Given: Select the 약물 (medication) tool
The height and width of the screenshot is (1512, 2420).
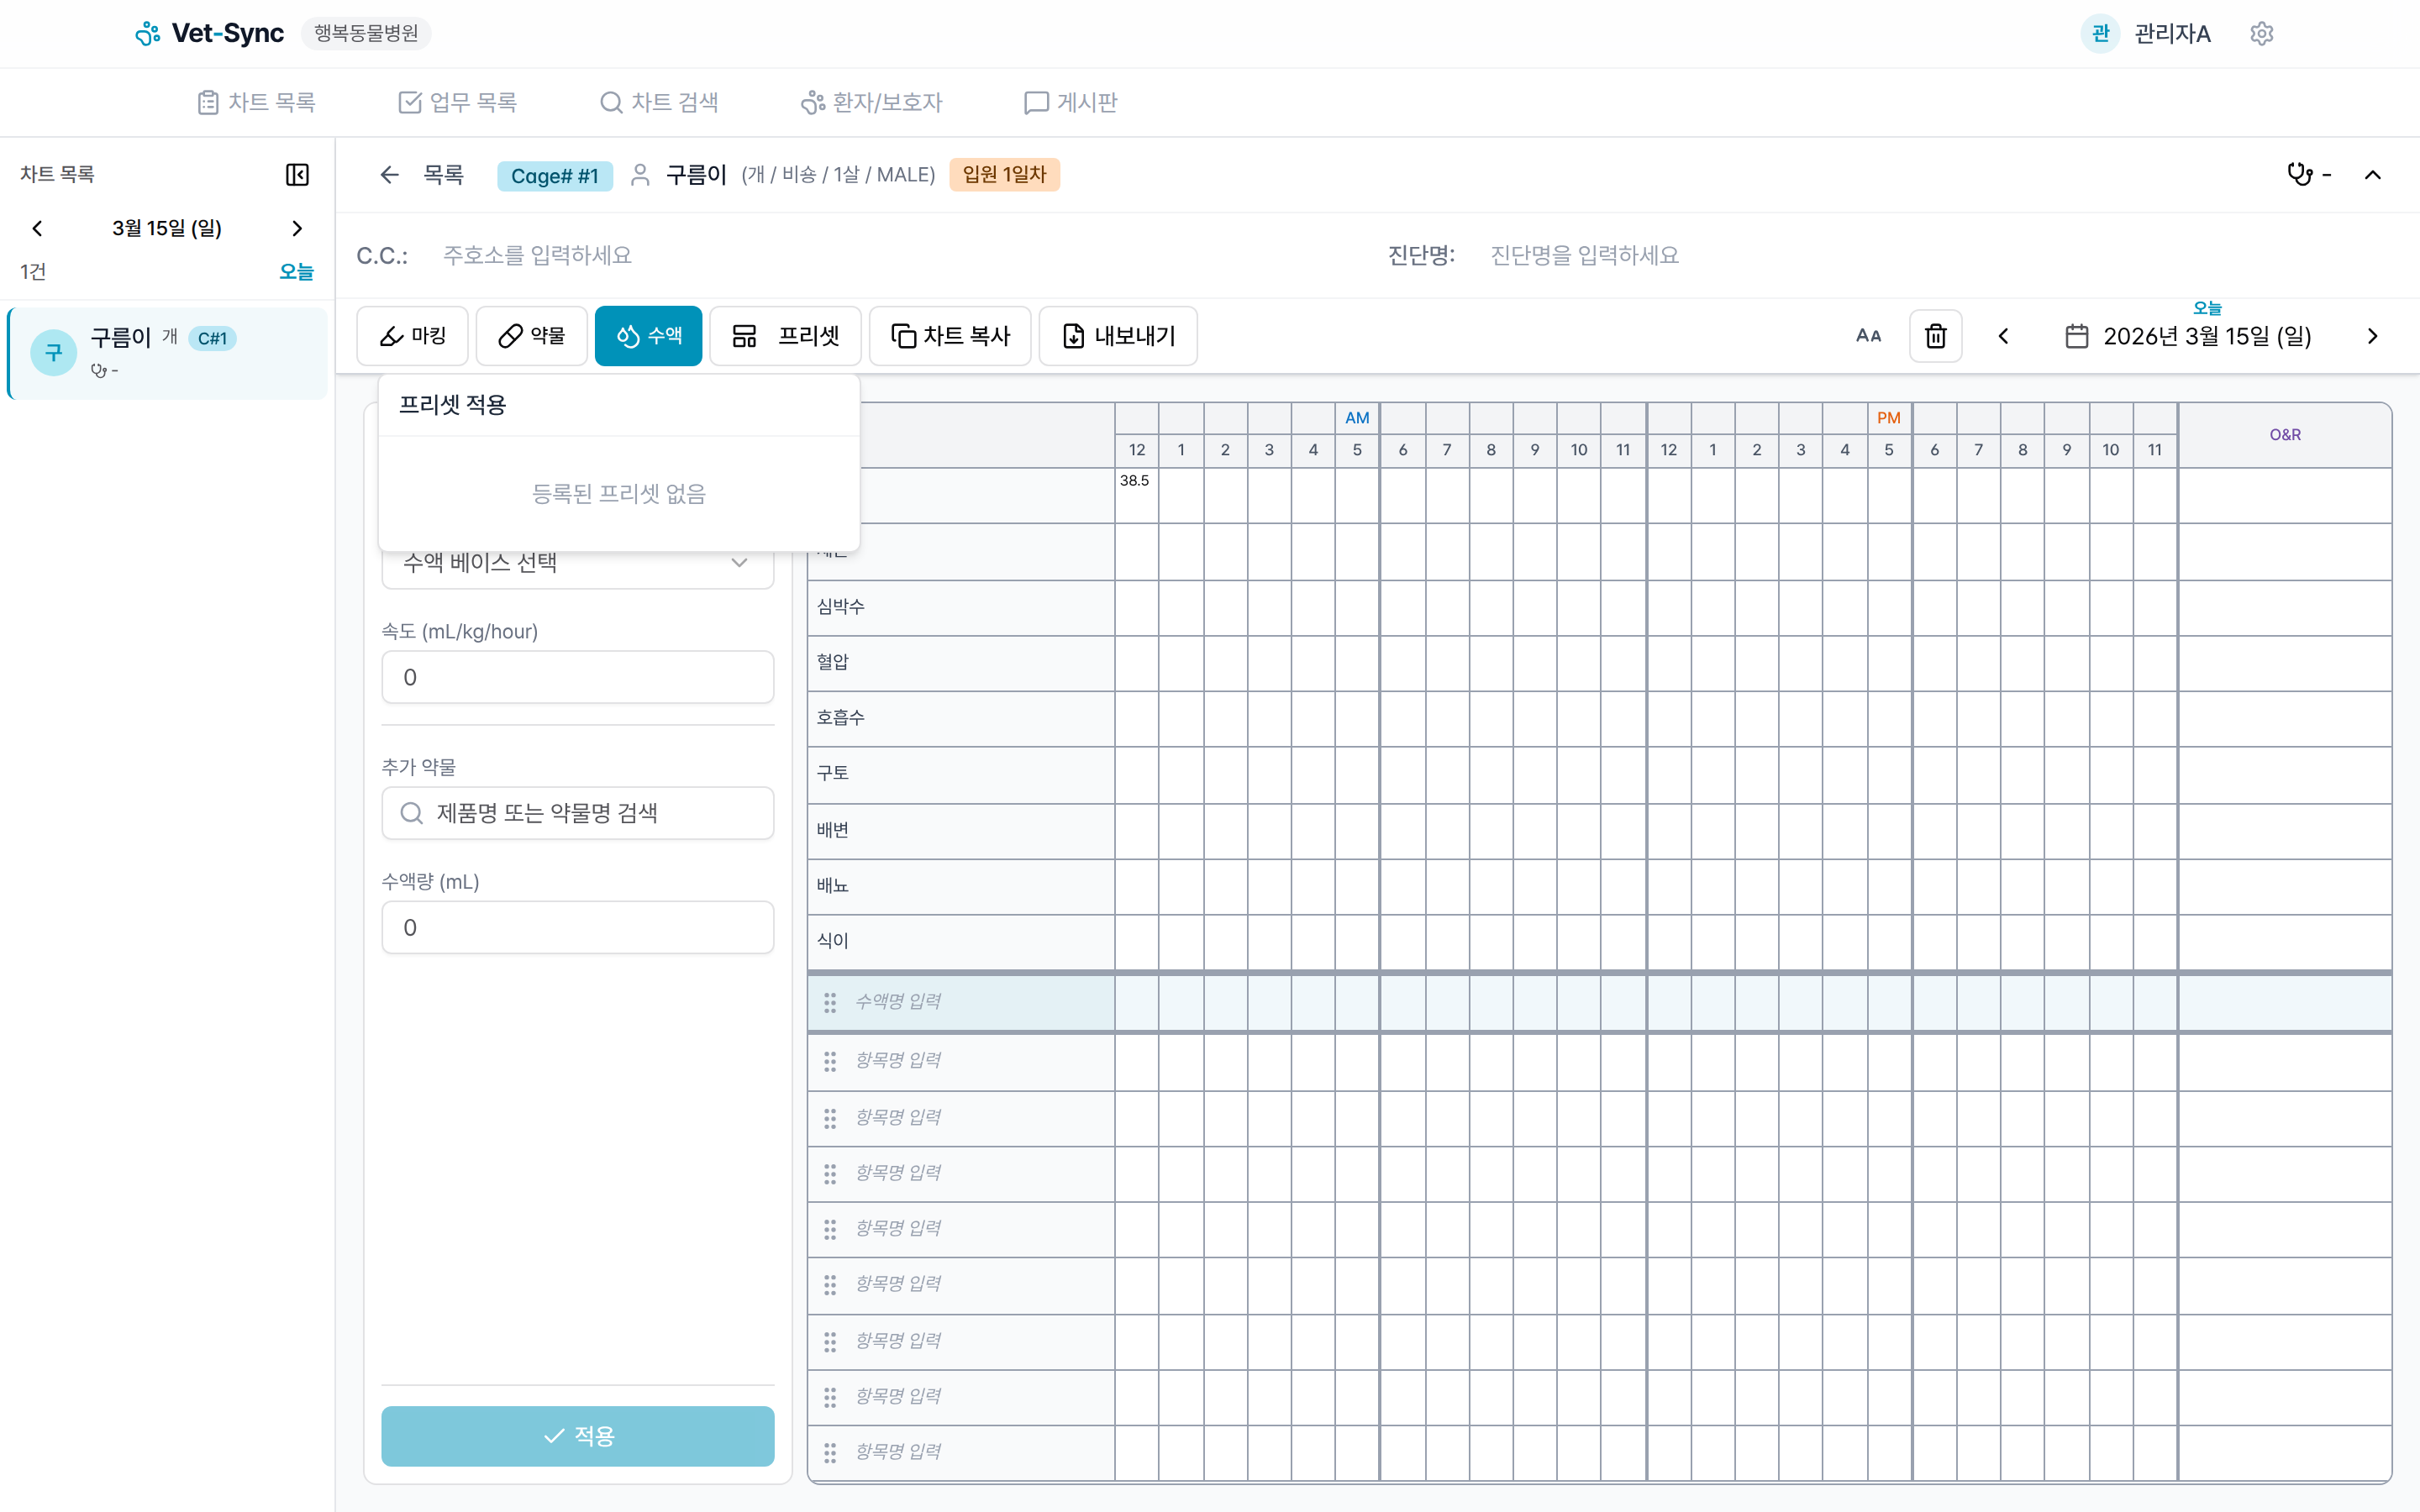Looking at the screenshot, I should (x=531, y=335).
